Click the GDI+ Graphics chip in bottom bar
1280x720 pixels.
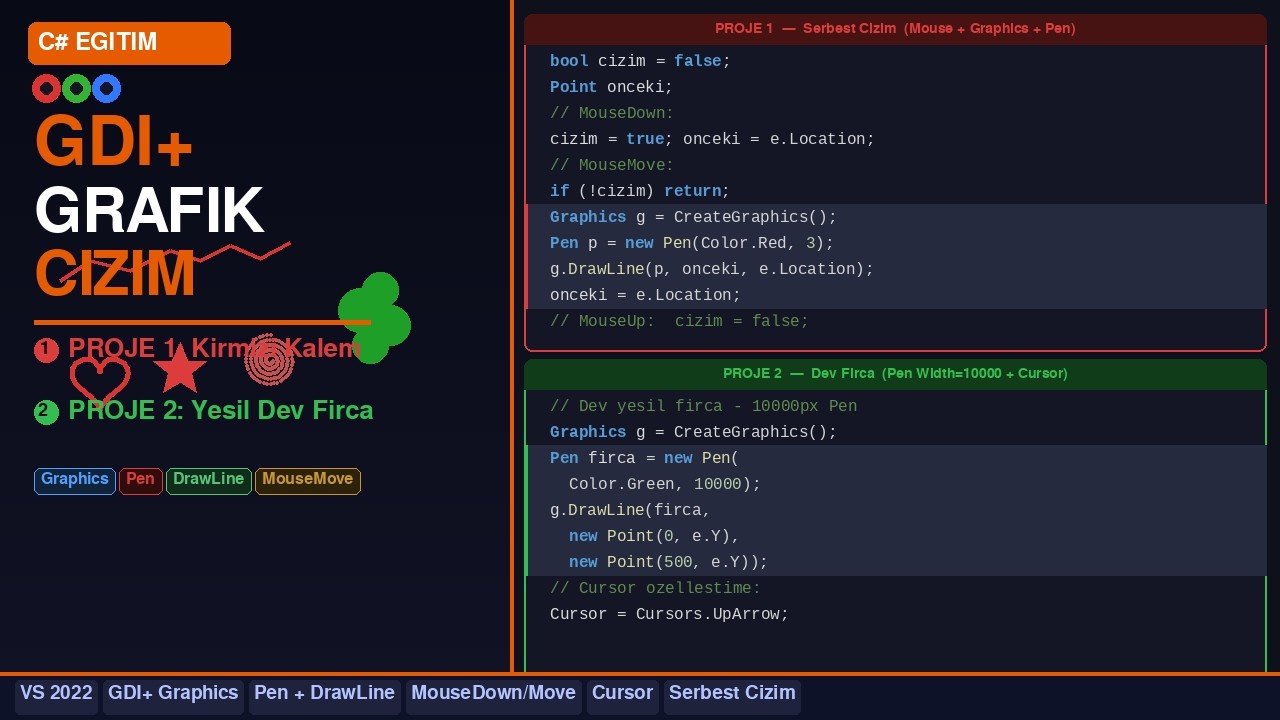coord(173,695)
